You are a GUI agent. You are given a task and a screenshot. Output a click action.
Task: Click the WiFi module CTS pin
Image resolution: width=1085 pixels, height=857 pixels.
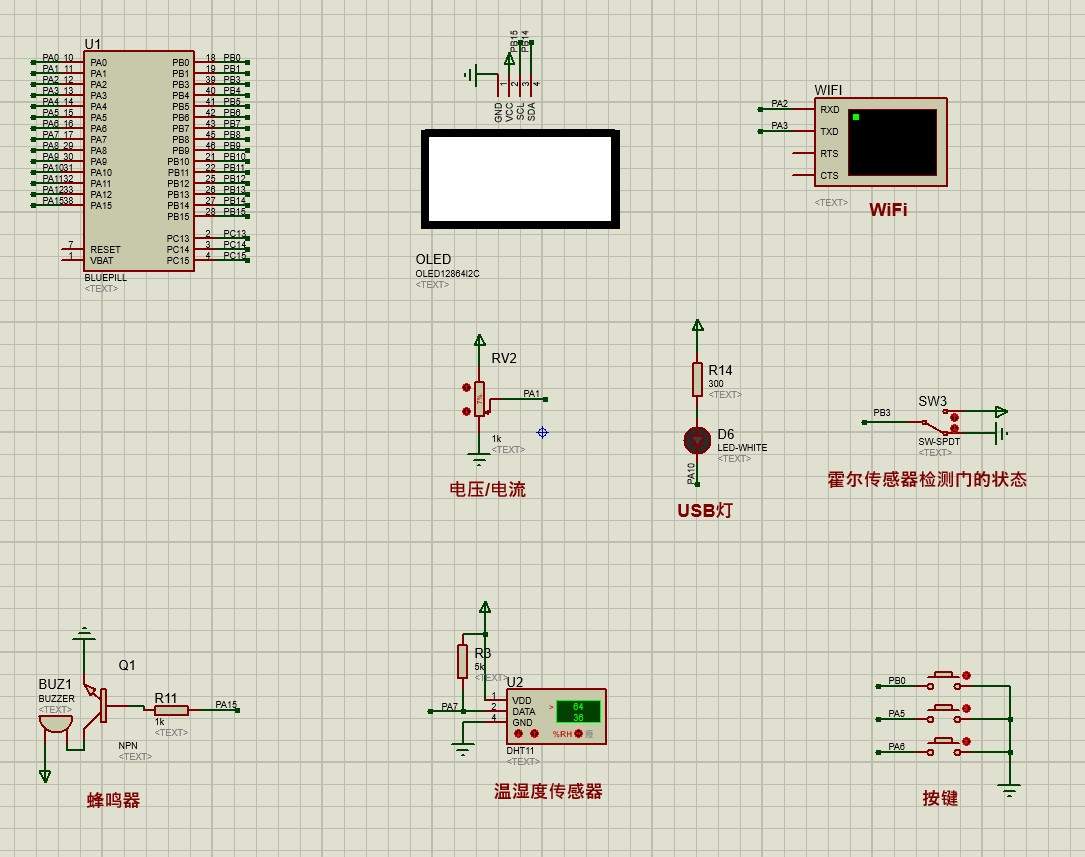pos(829,176)
